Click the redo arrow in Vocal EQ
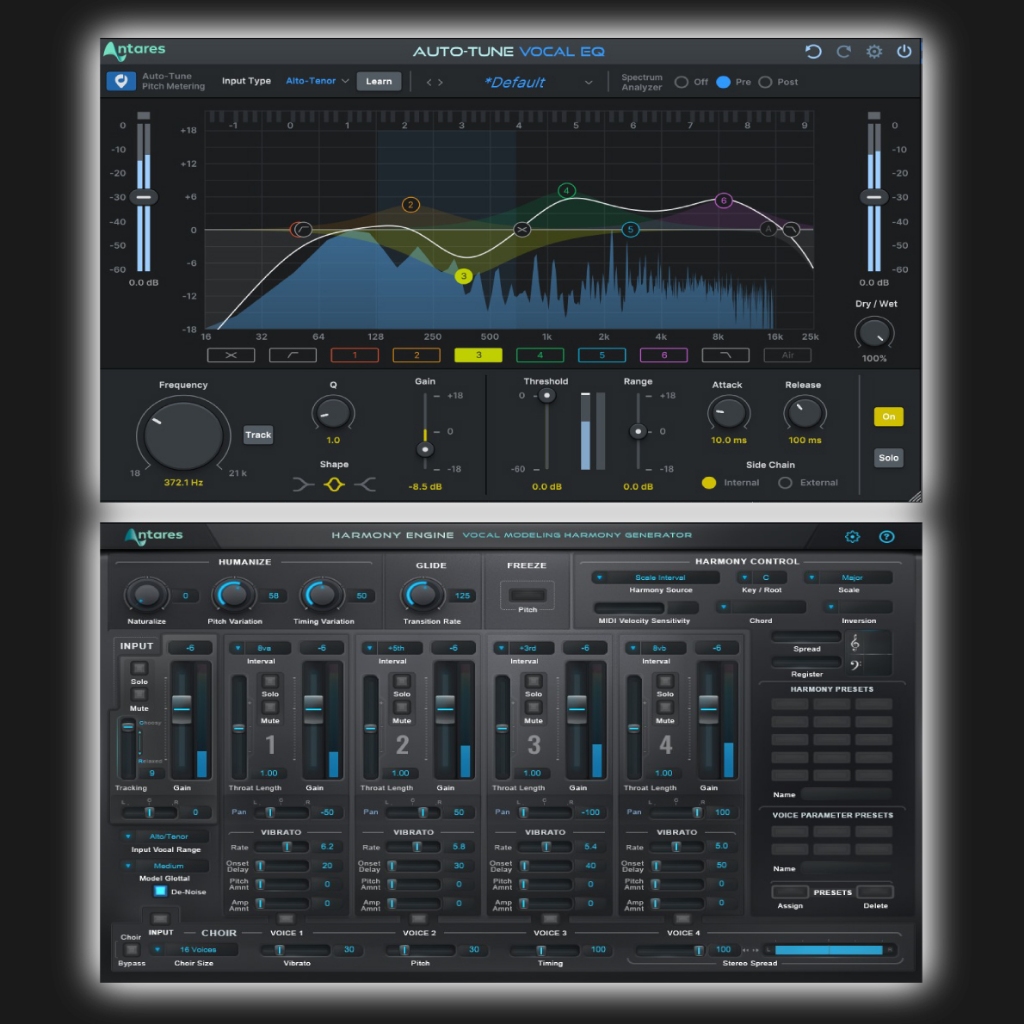 point(844,52)
